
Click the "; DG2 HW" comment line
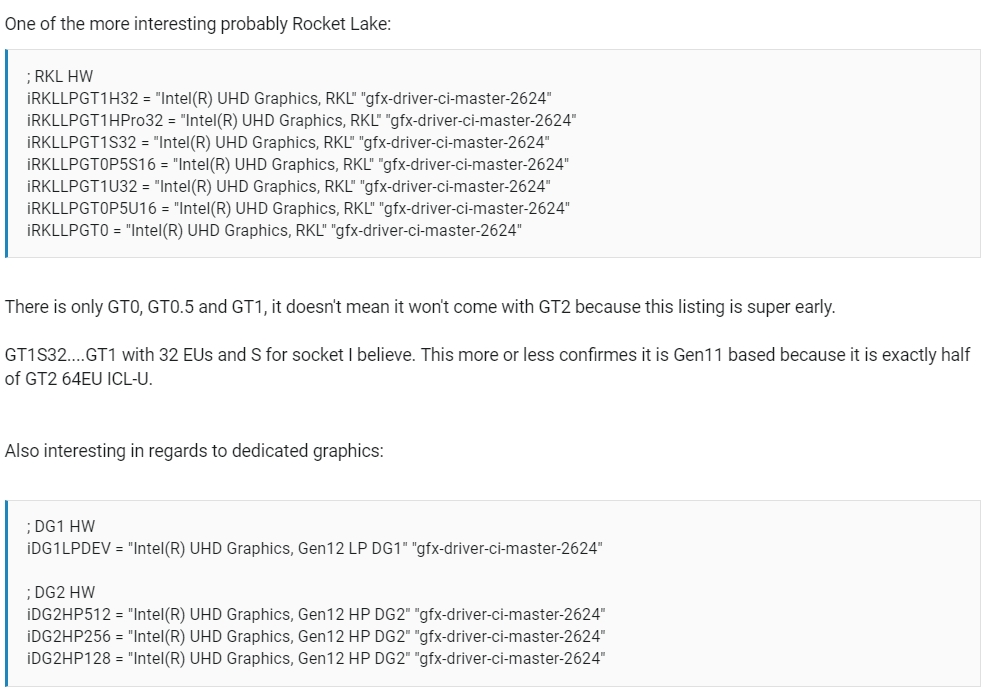point(61,592)
